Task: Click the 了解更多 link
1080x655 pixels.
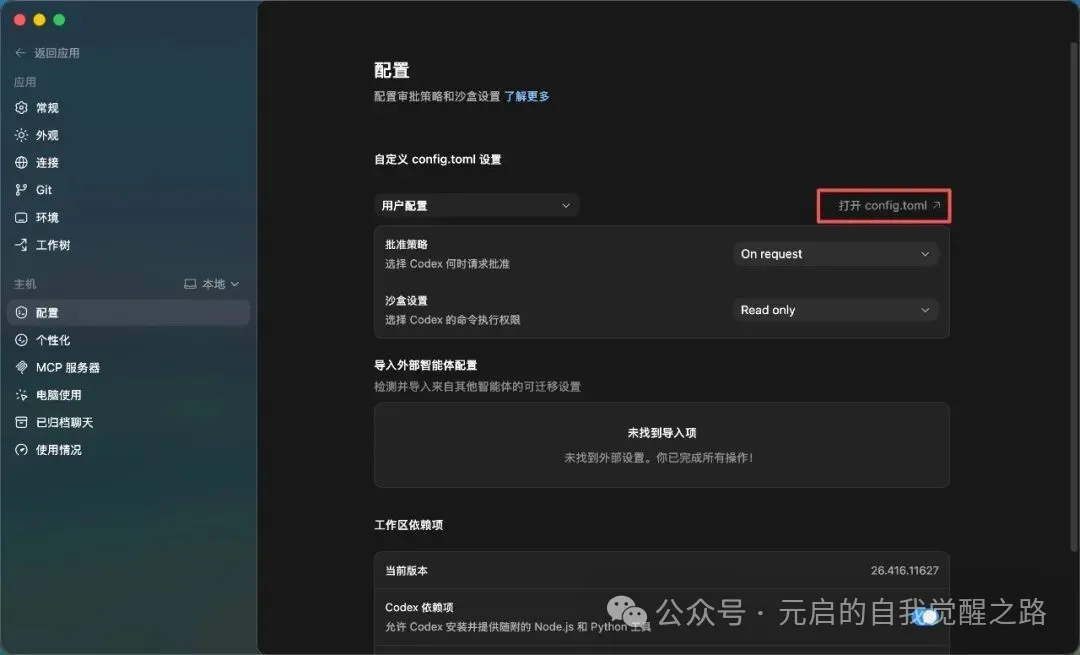Action: click(526, 96)
